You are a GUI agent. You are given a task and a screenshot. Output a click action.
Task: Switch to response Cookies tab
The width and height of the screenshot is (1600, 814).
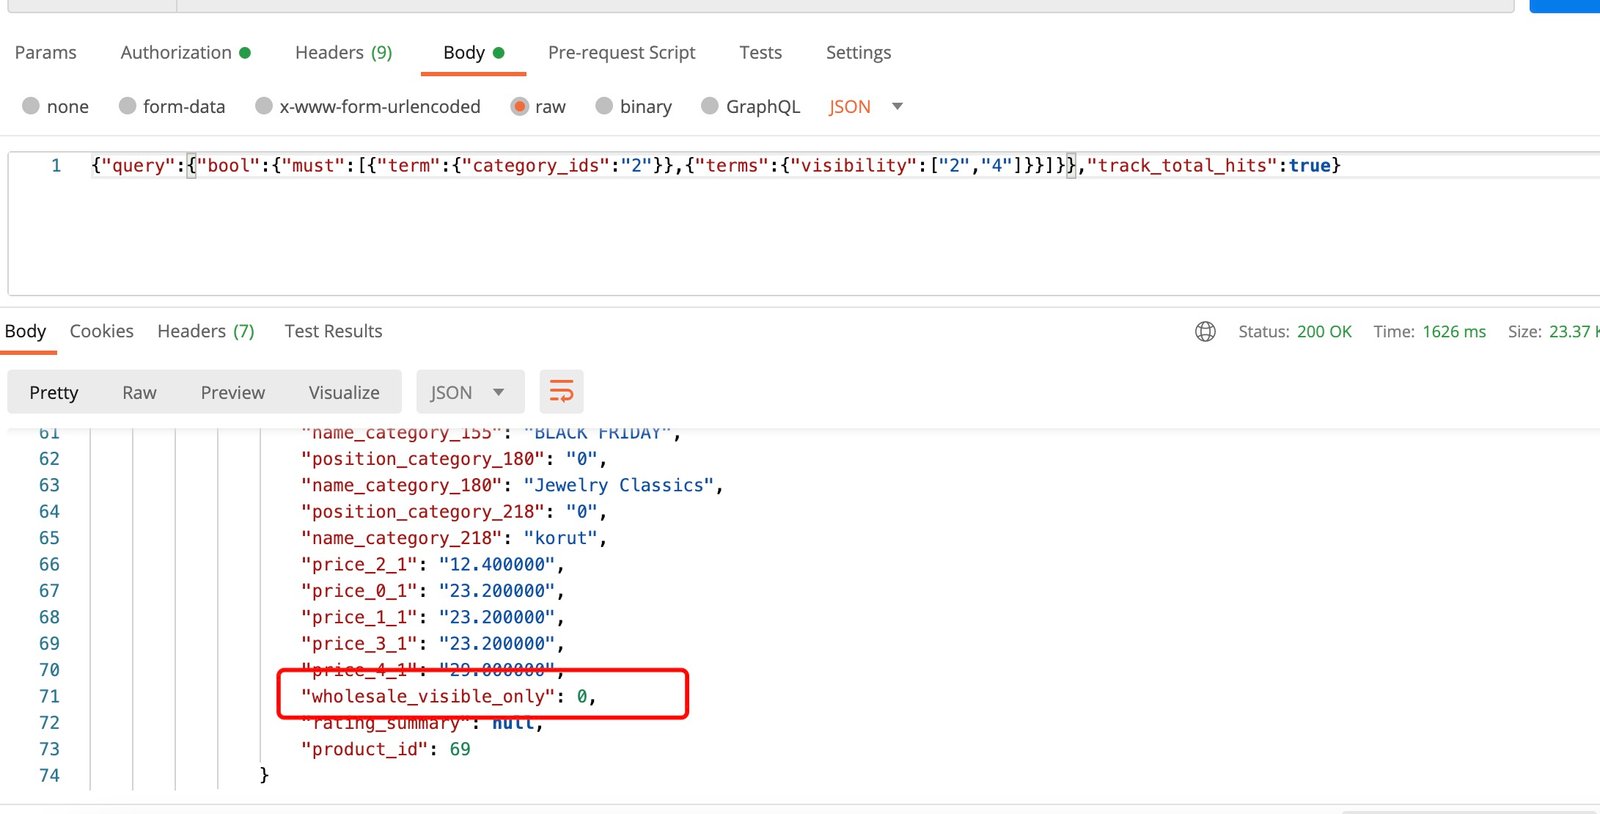click(x=101, y=331)
